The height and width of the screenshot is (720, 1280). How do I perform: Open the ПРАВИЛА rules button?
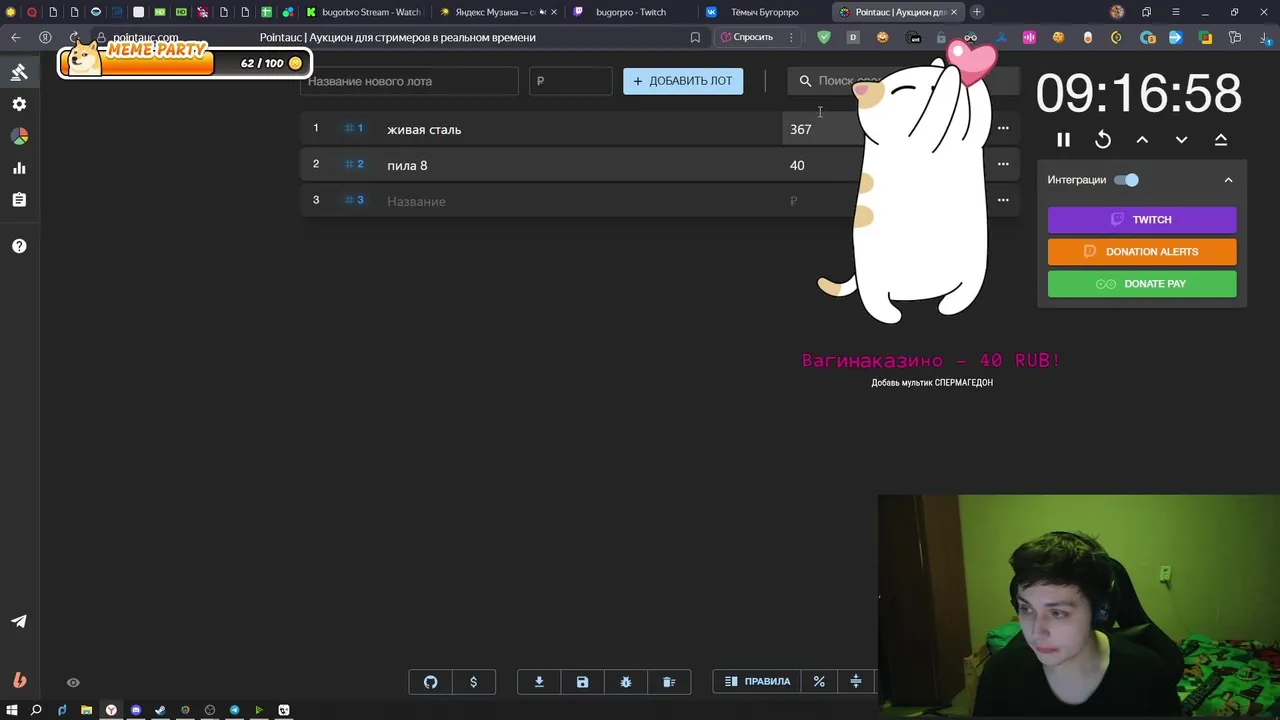757,682
